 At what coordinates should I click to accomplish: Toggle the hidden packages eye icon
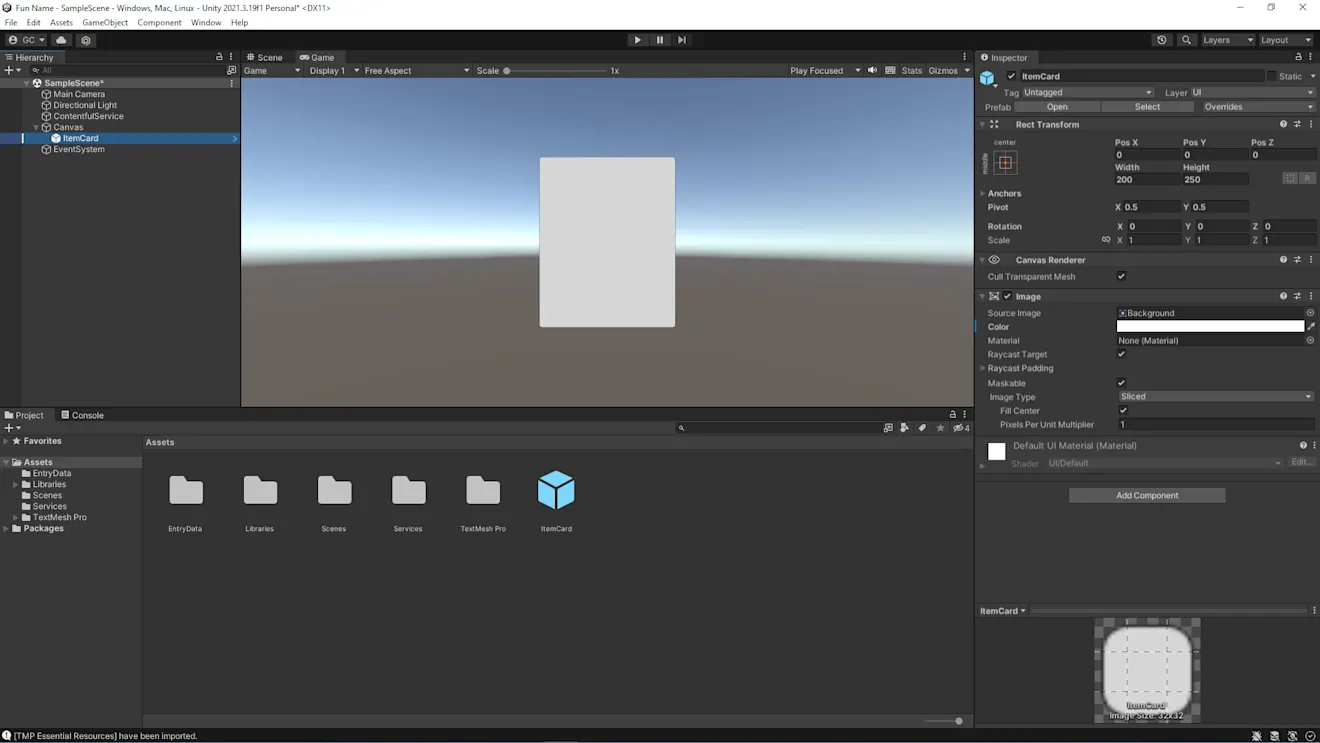(x=960, y=428)
